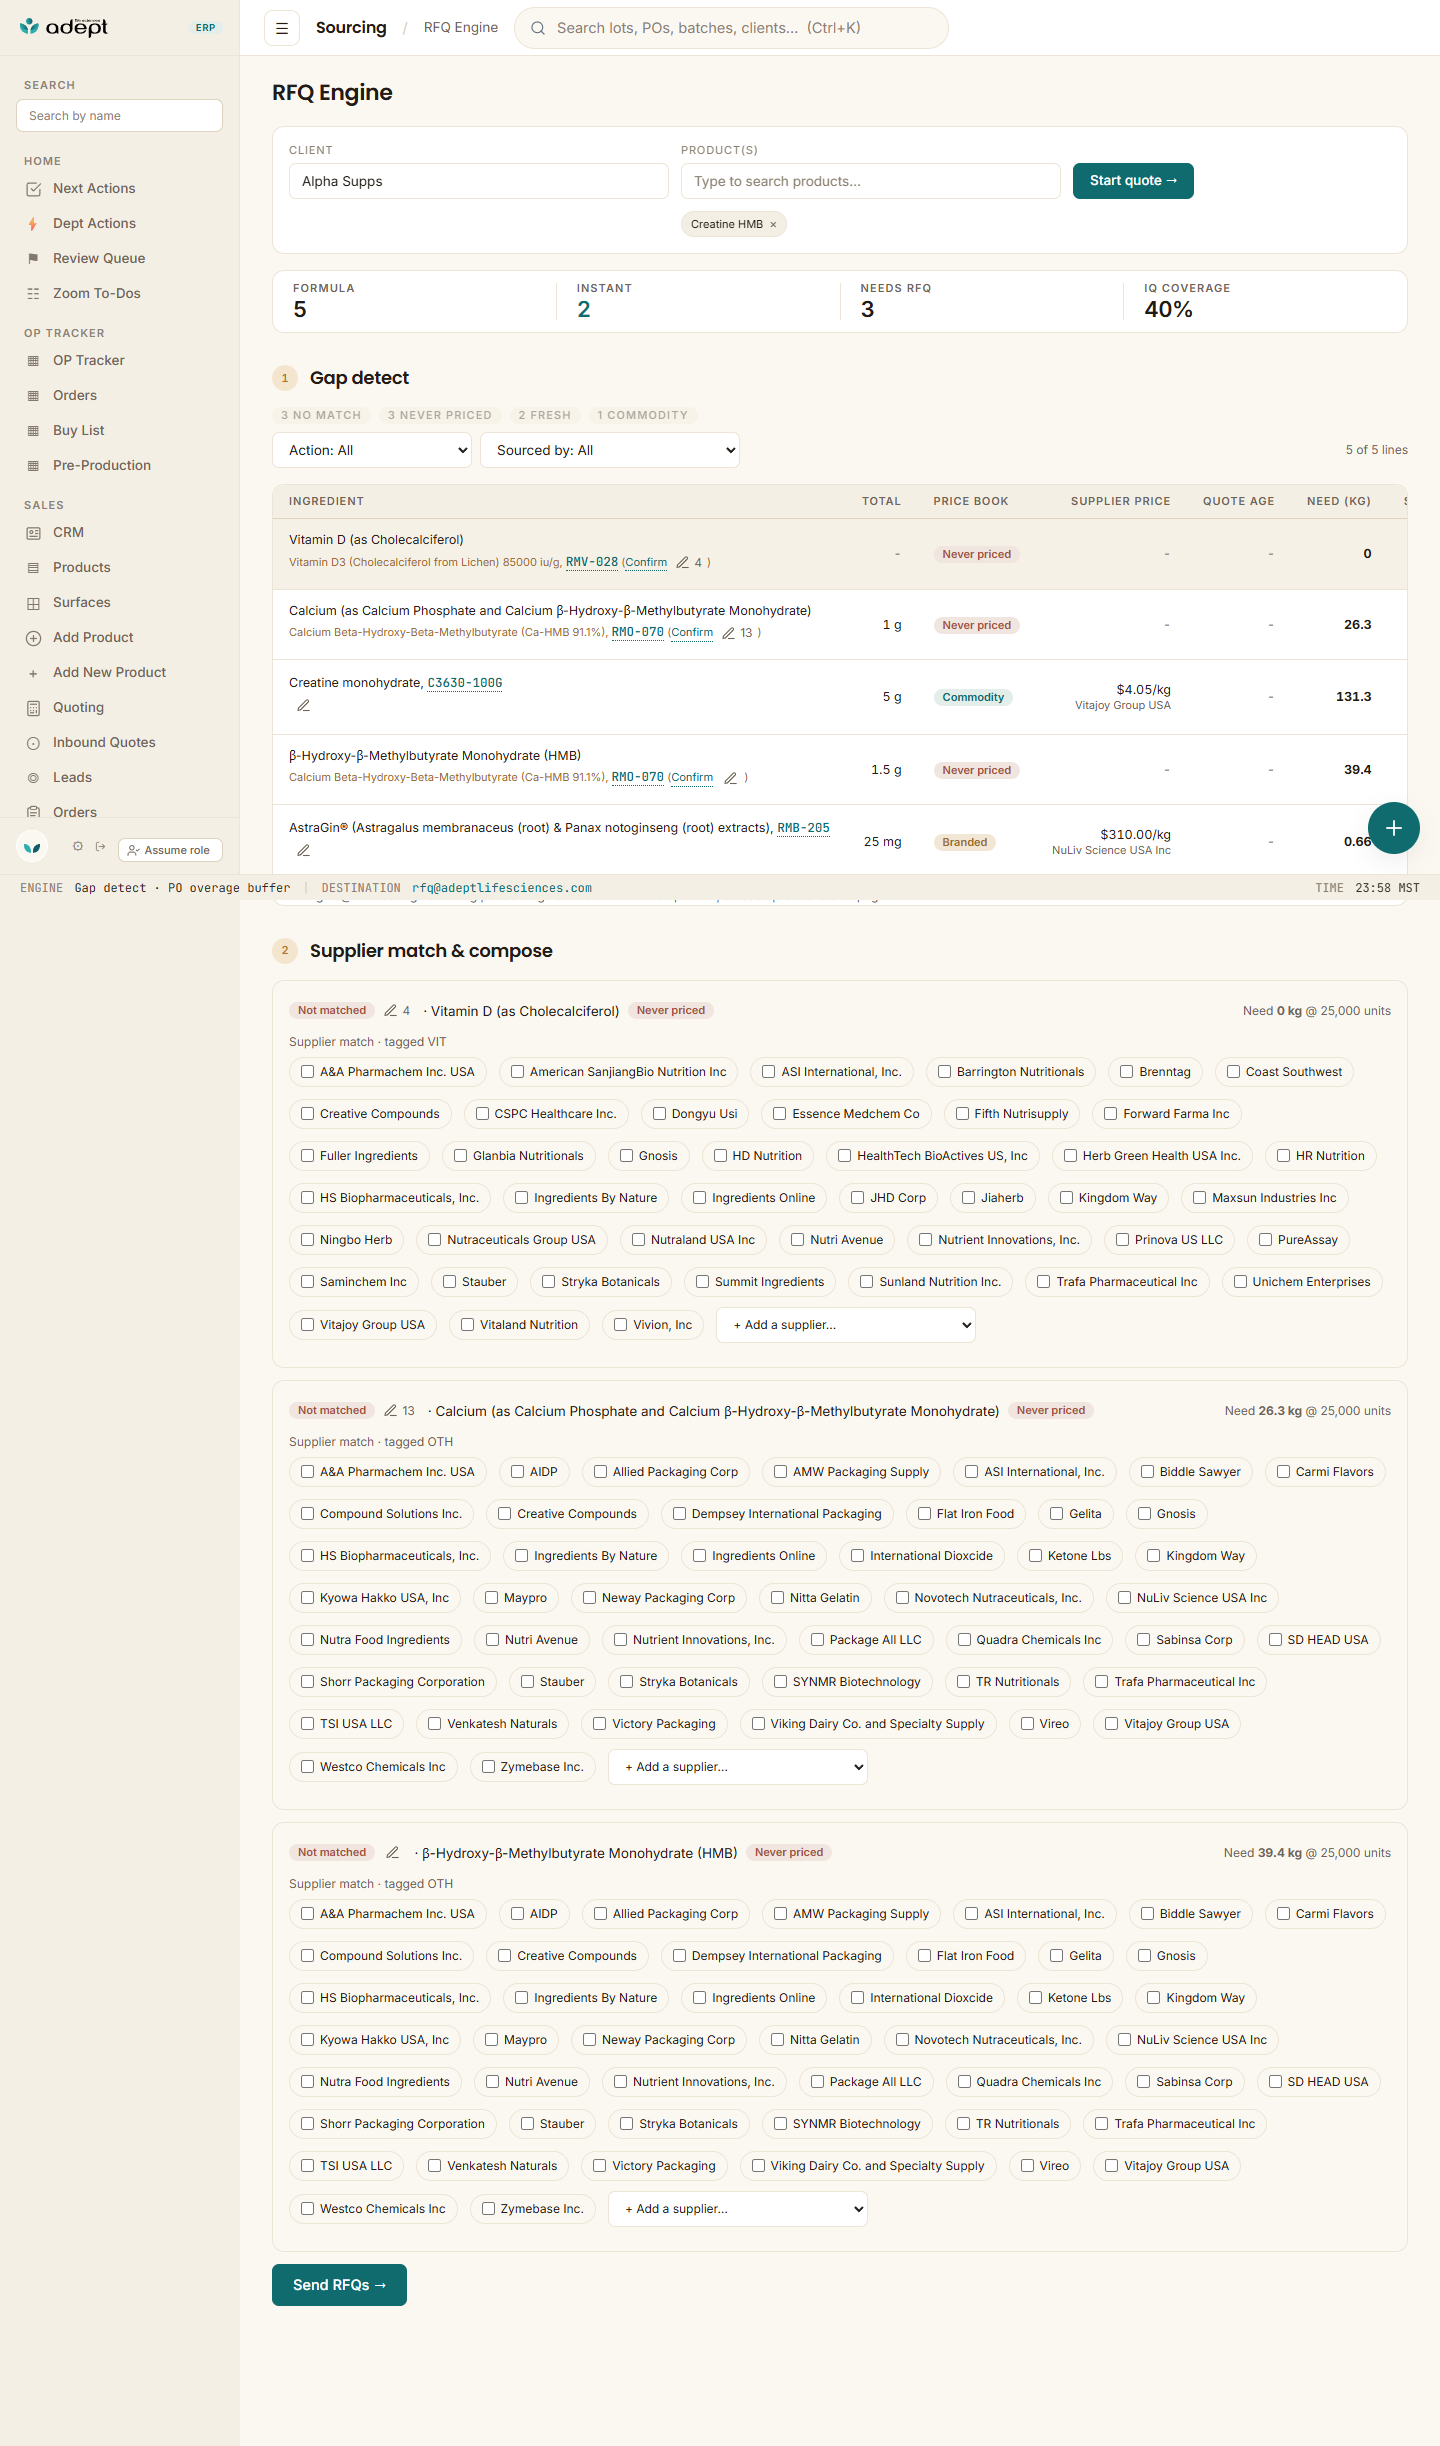Click Send RFQs button

[339, 2285]
